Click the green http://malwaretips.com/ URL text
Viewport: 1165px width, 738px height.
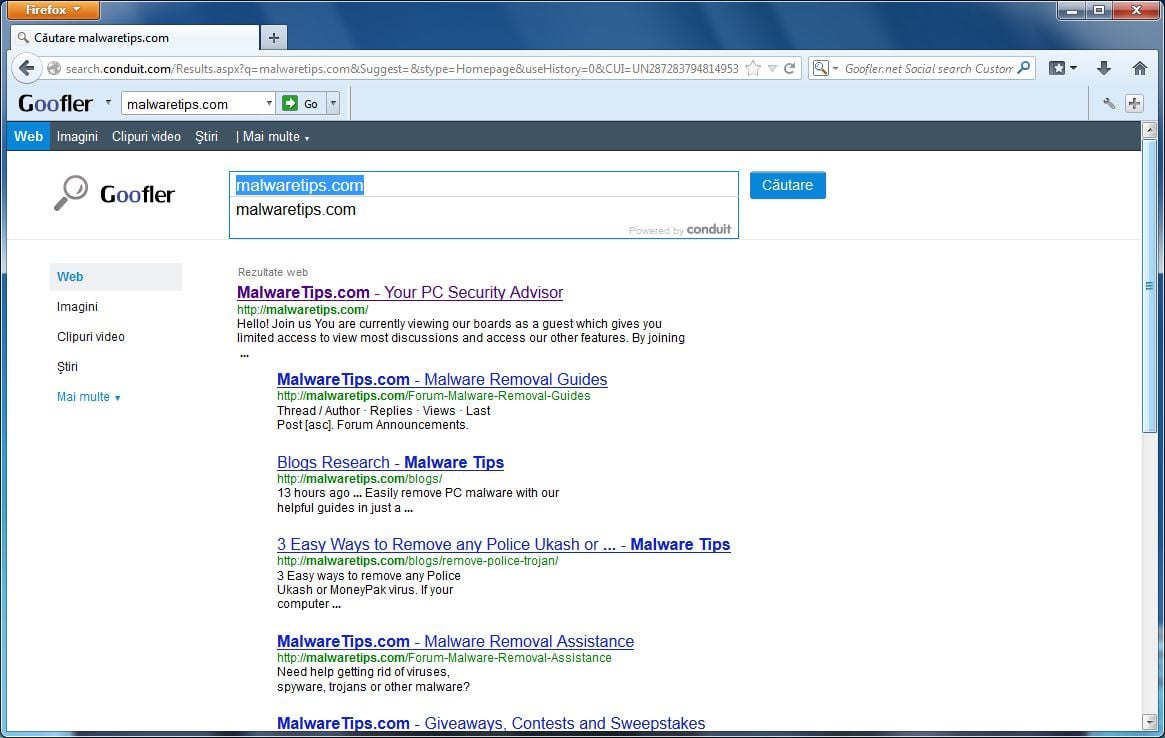coord(302,309)
